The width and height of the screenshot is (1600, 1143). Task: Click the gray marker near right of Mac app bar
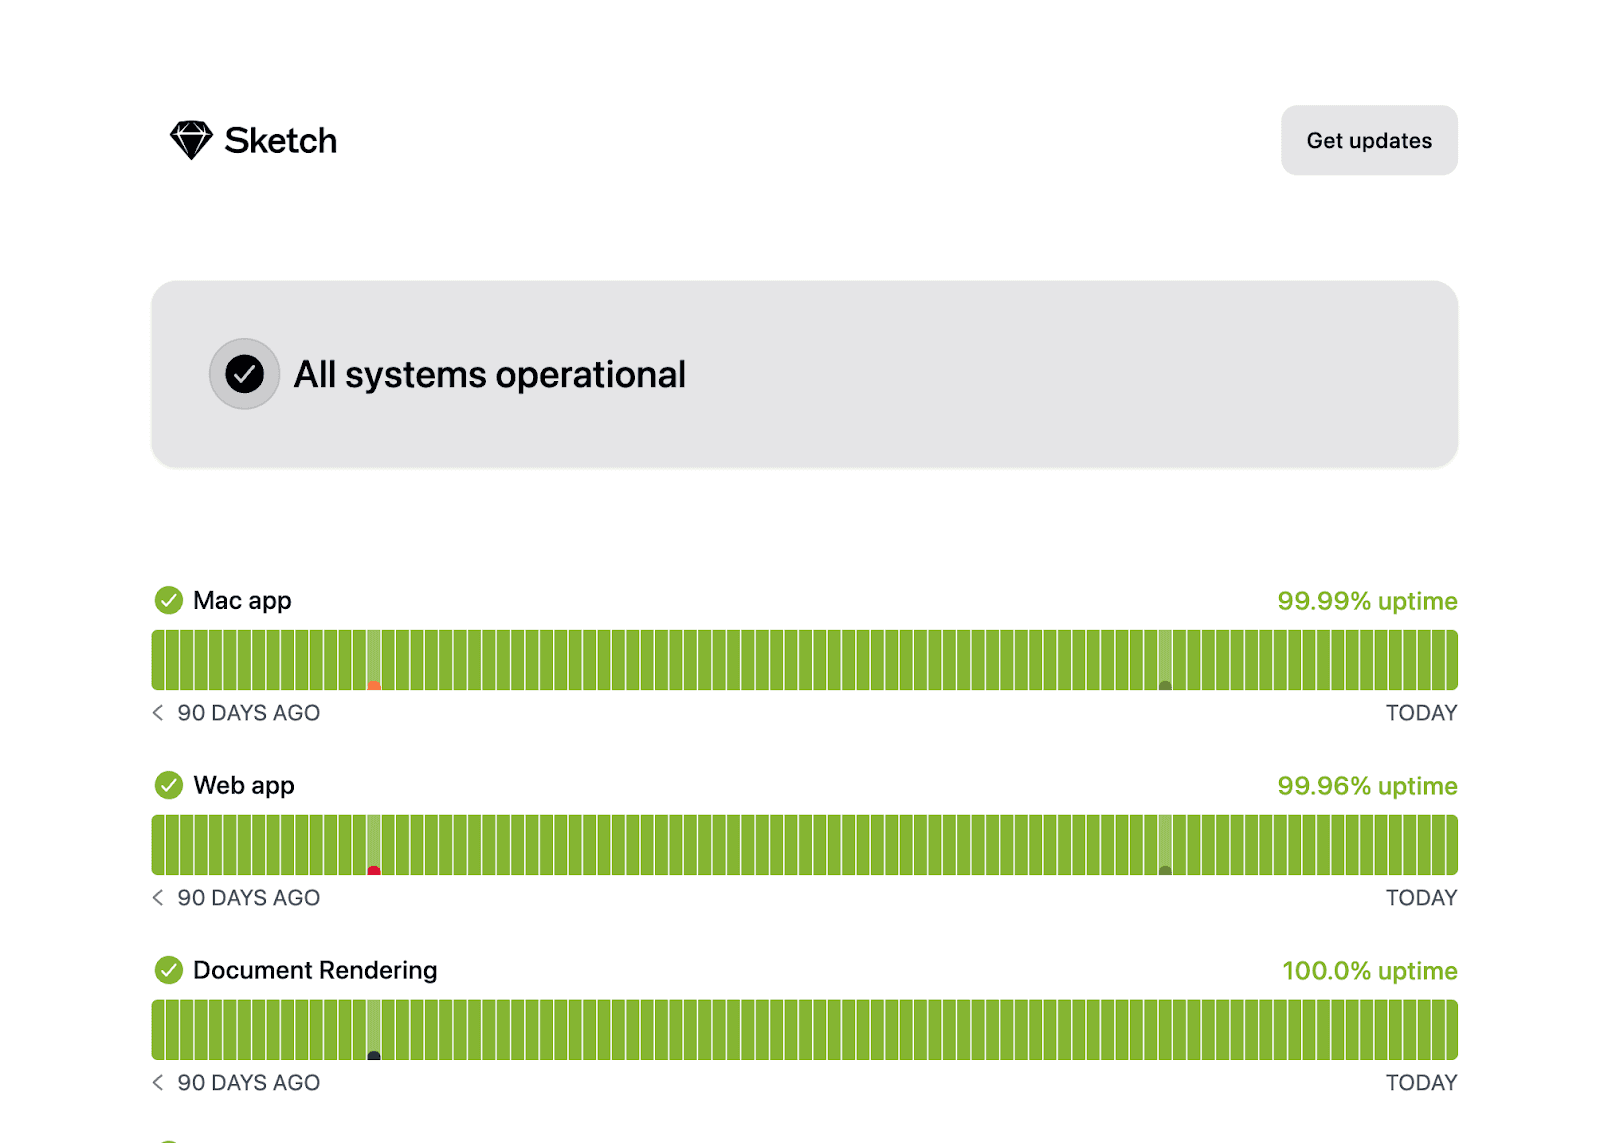[1165, 686]
